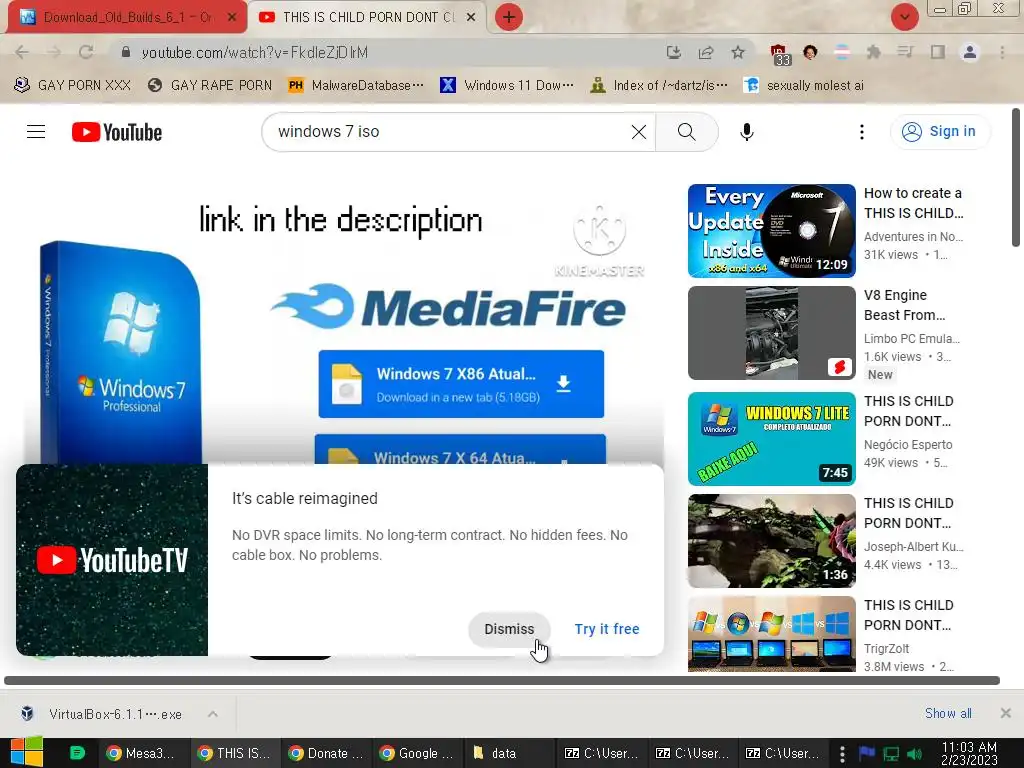Close the YouTube browser tab

tap(471, 17)
